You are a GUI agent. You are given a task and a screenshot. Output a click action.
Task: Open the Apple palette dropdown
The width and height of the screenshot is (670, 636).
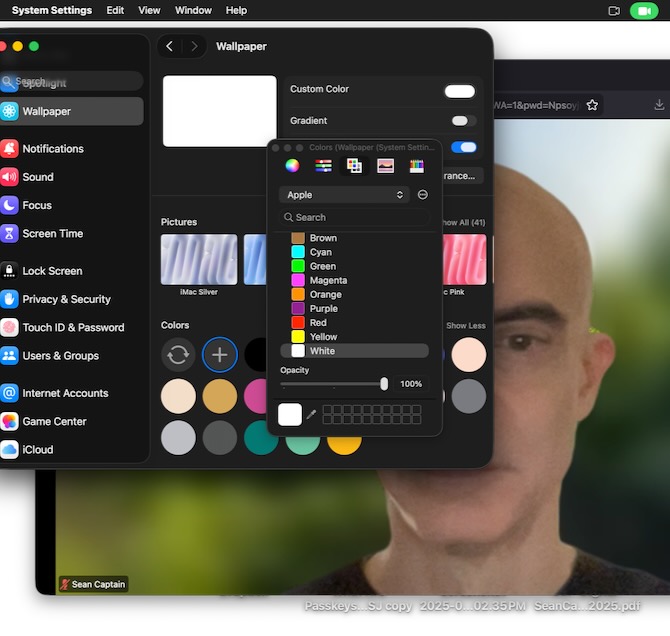tap(344, 195)
